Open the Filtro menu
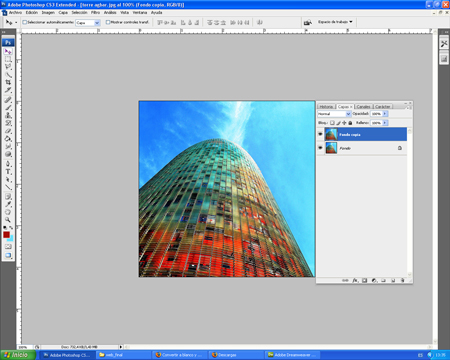The width and height of the screenshot is (450, 360). [95, 12]
